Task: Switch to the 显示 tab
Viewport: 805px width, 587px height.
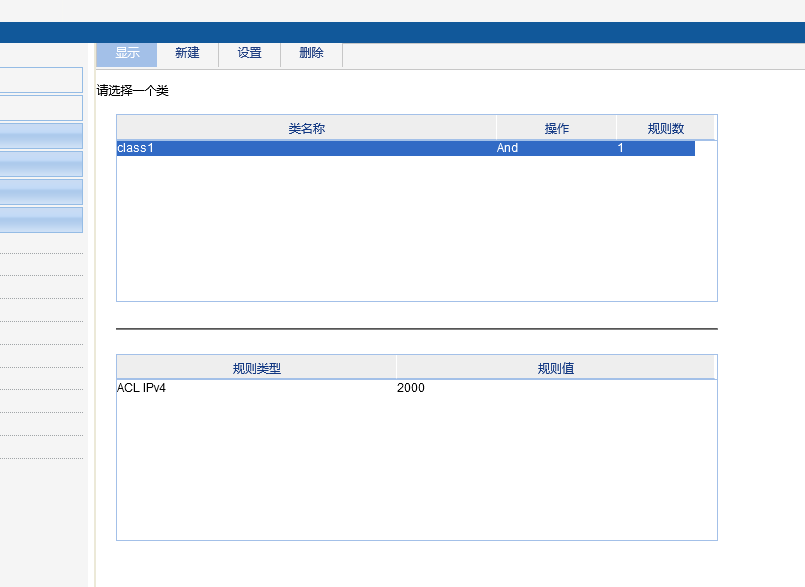Action: pos(127,53)
